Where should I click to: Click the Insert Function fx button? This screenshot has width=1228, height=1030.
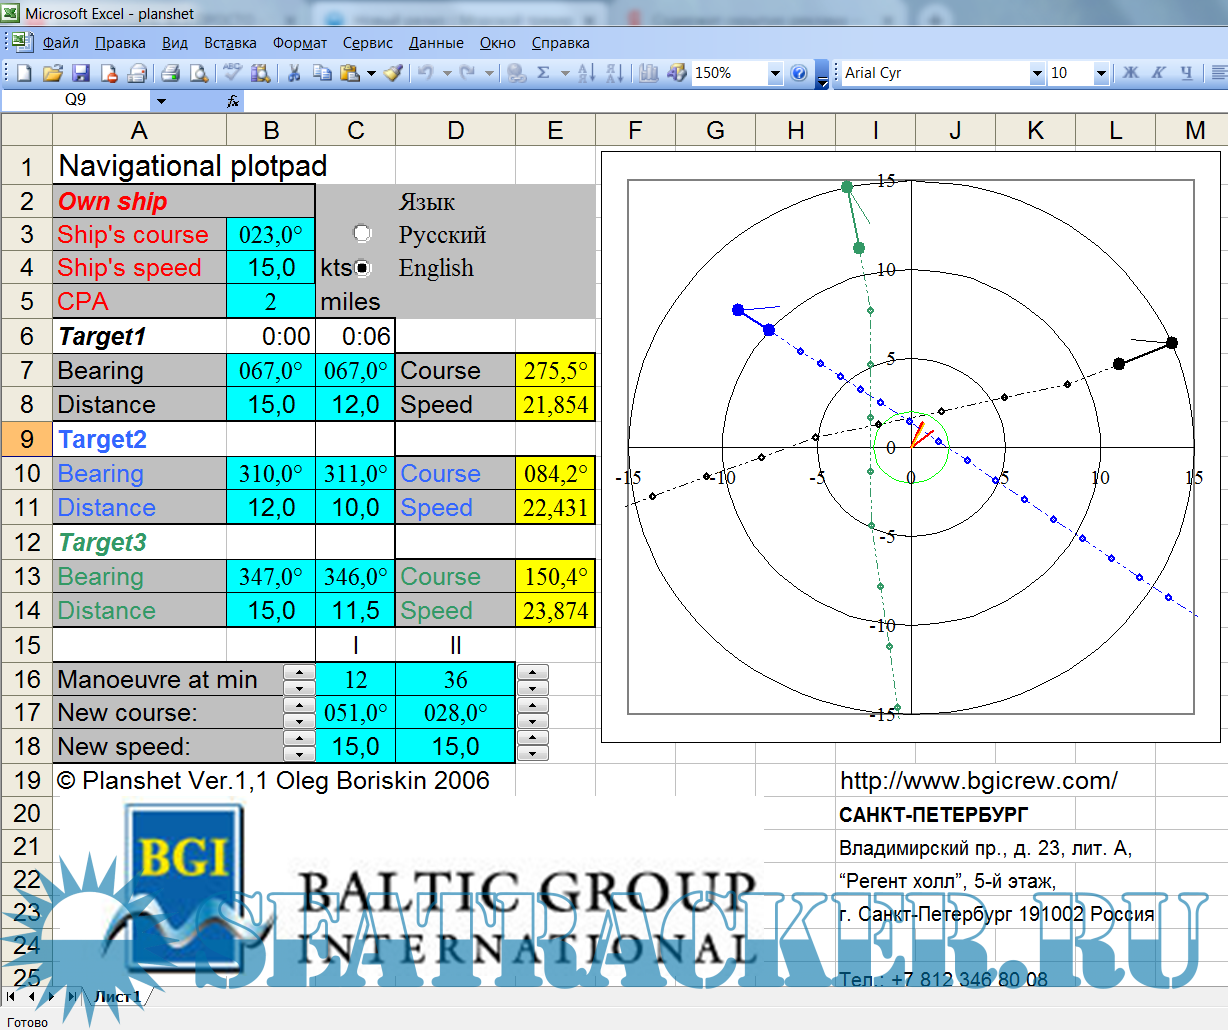coord(232,100)
